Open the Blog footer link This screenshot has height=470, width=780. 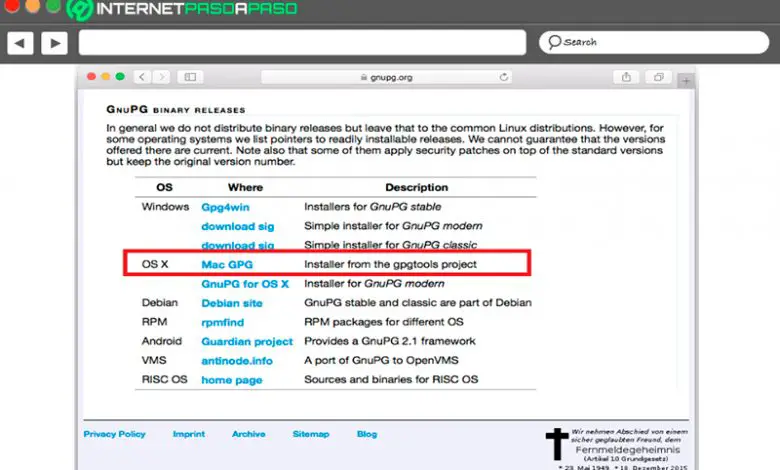(367, 434)
